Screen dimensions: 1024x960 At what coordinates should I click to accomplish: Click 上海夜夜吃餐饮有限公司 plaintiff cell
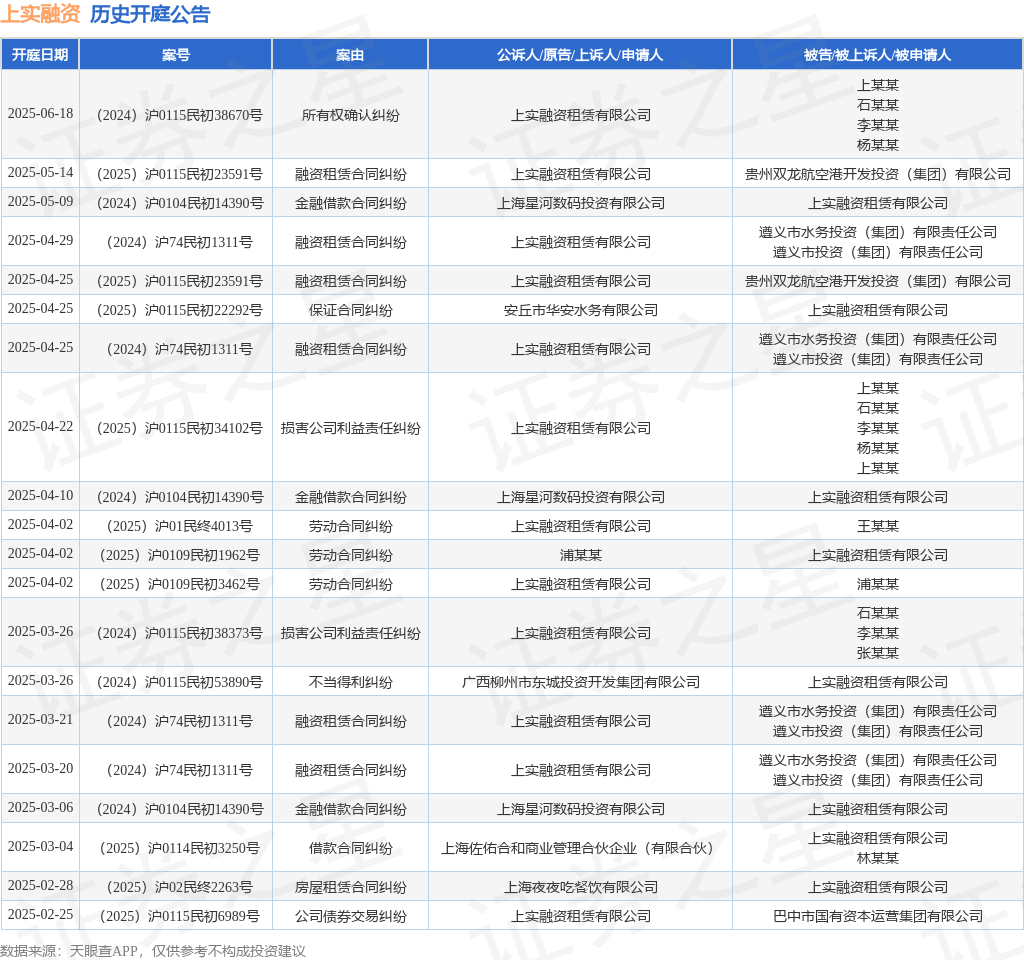581,888
